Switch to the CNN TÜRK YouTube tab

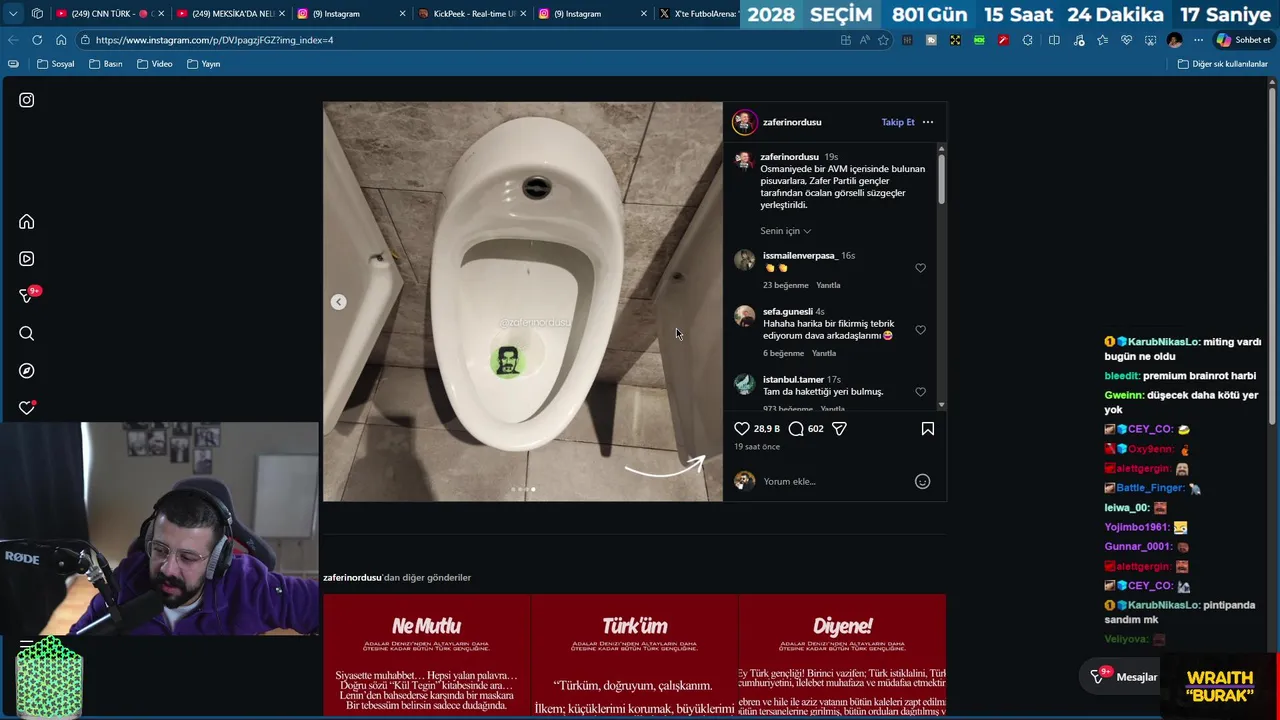pyautogui.click(x=108, y=14)
